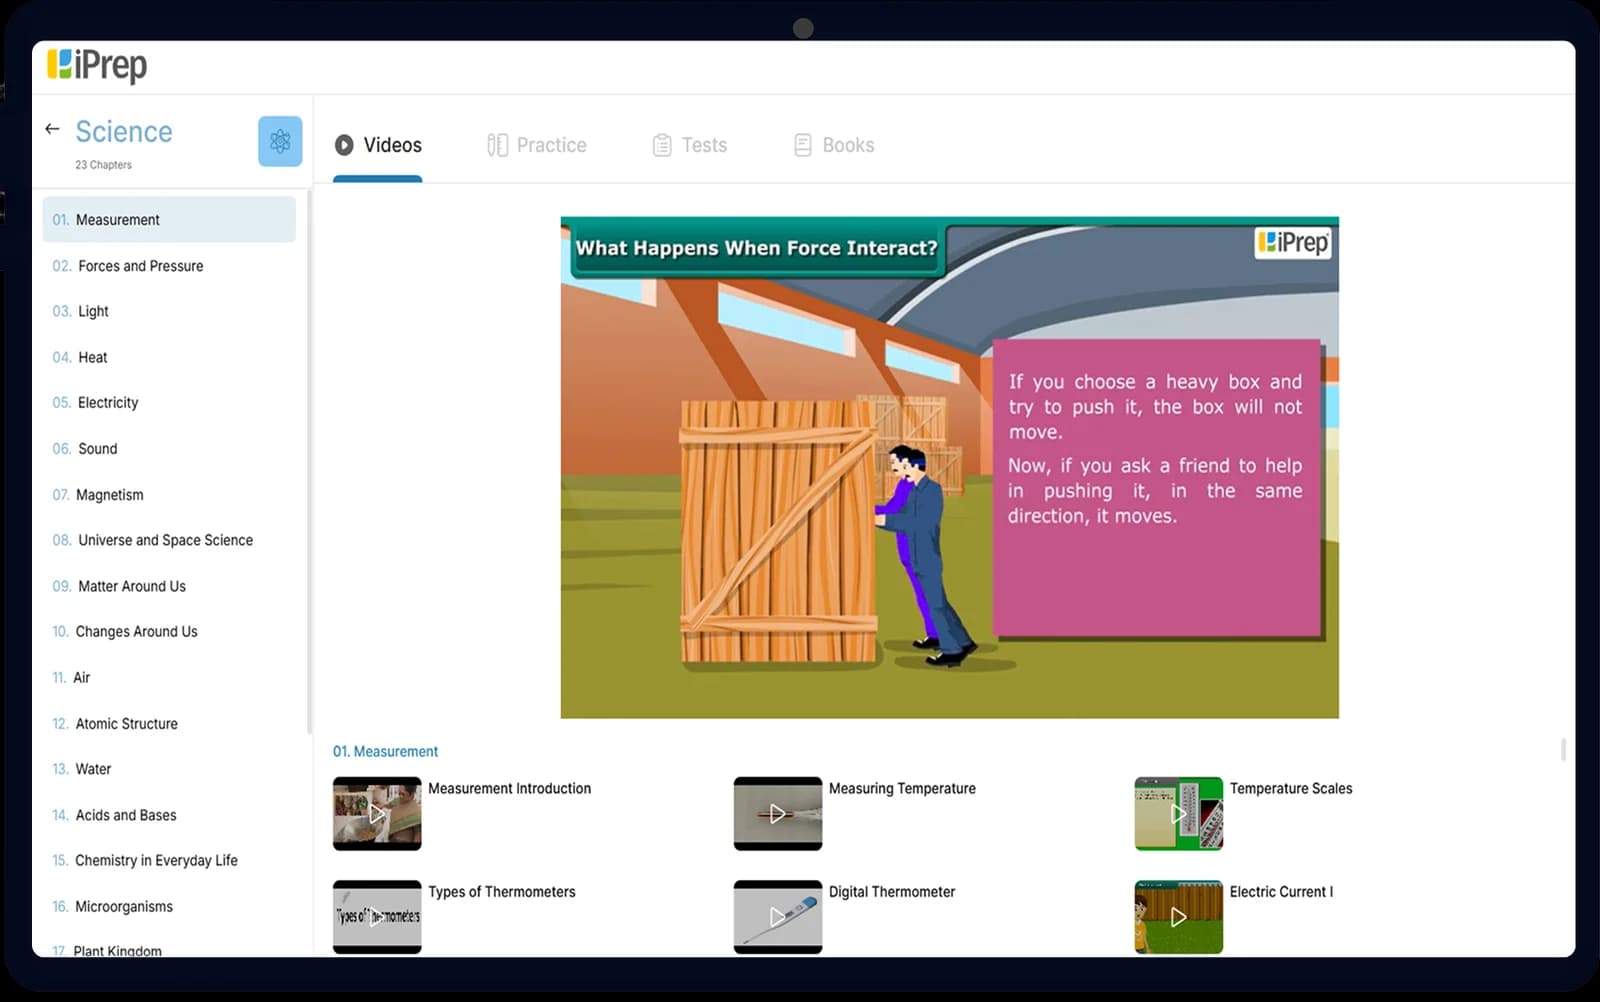Play the Measuring Temperature video thumbnail

[x=777, y=813]
